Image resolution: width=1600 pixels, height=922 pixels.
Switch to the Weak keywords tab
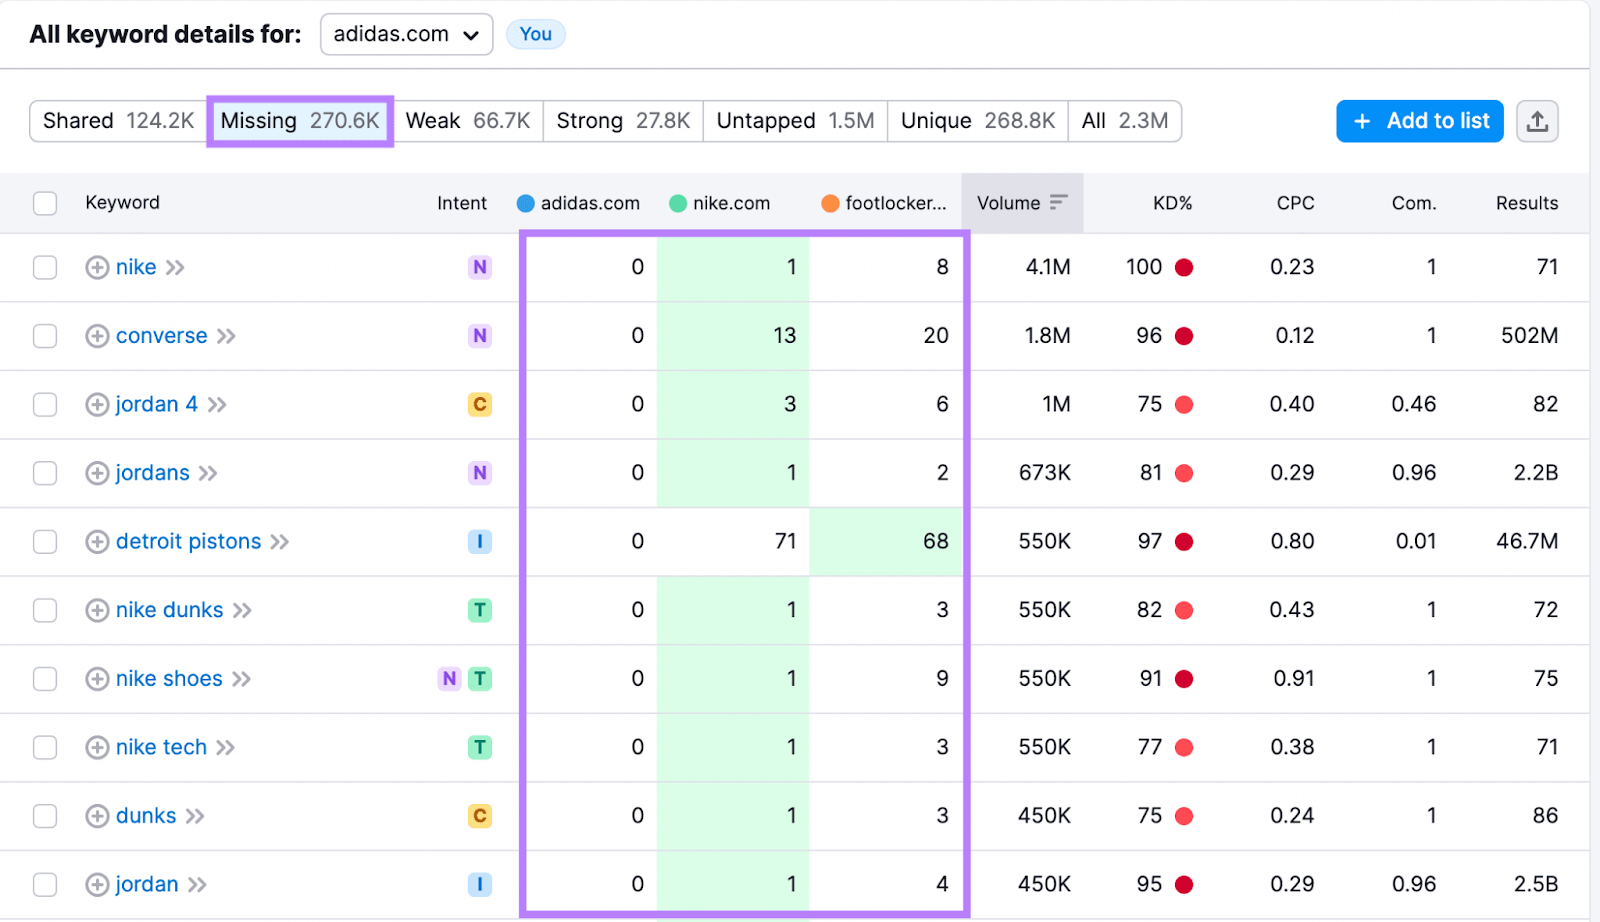pos(469,121)
